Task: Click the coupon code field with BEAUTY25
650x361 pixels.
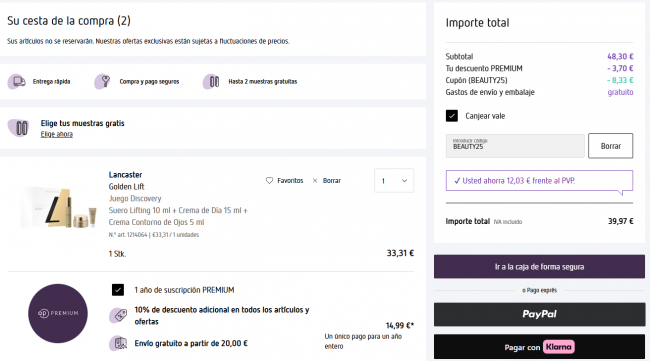Action: [x=515, y=146]
